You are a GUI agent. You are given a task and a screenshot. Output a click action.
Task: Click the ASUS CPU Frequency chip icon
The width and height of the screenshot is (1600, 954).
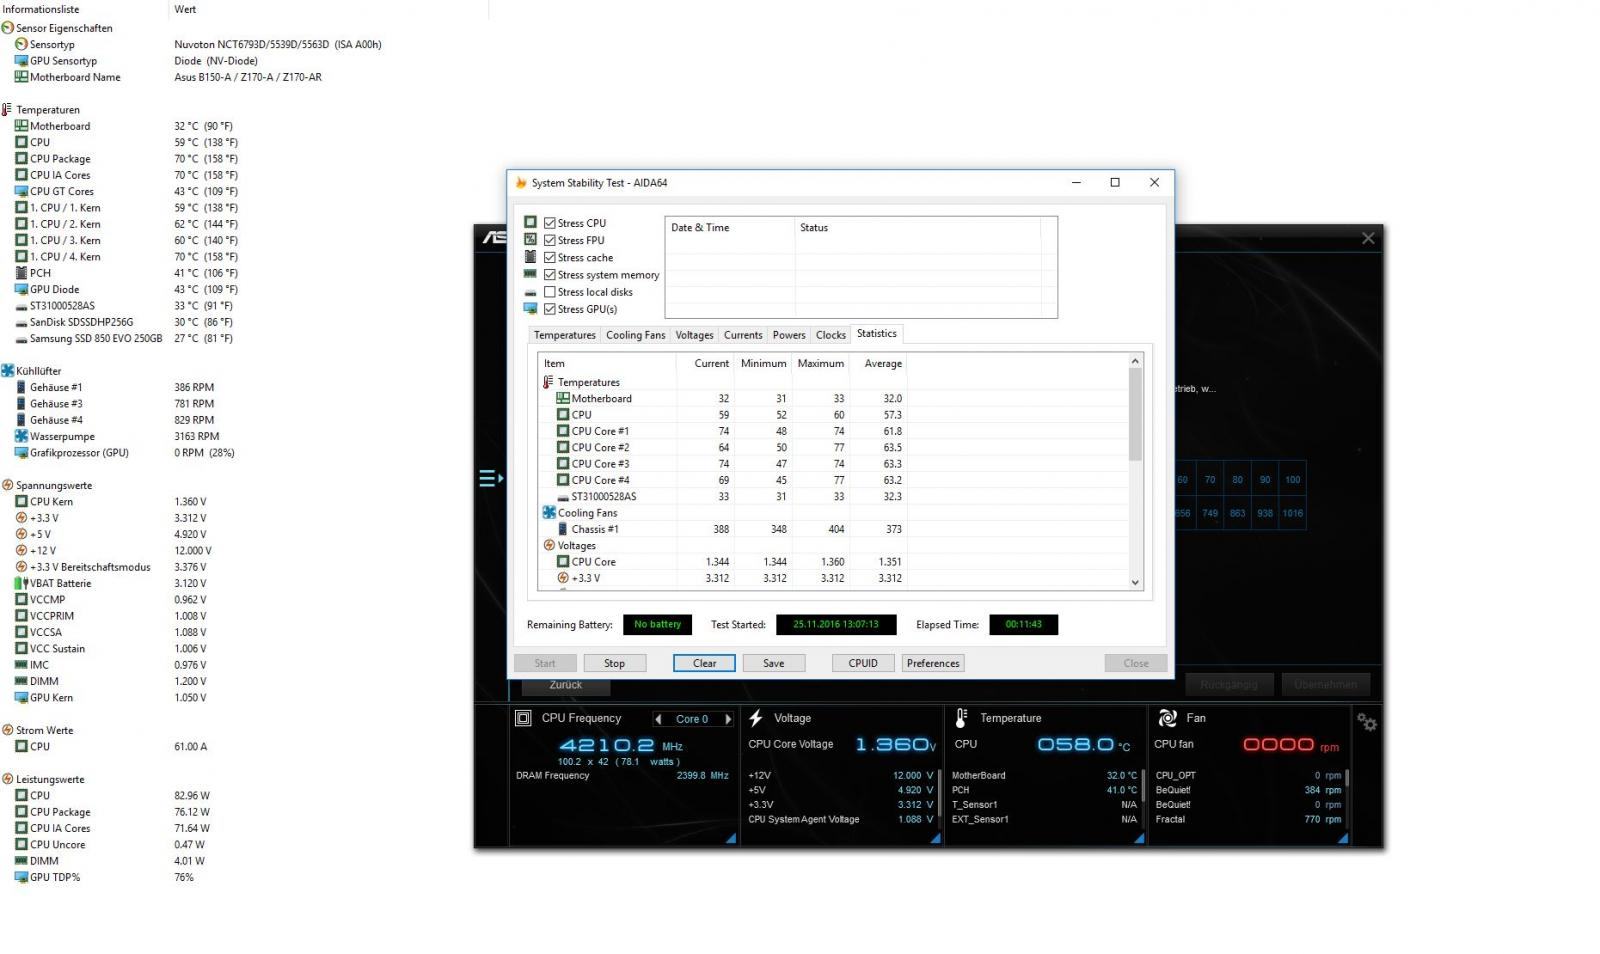pos(523,718)
